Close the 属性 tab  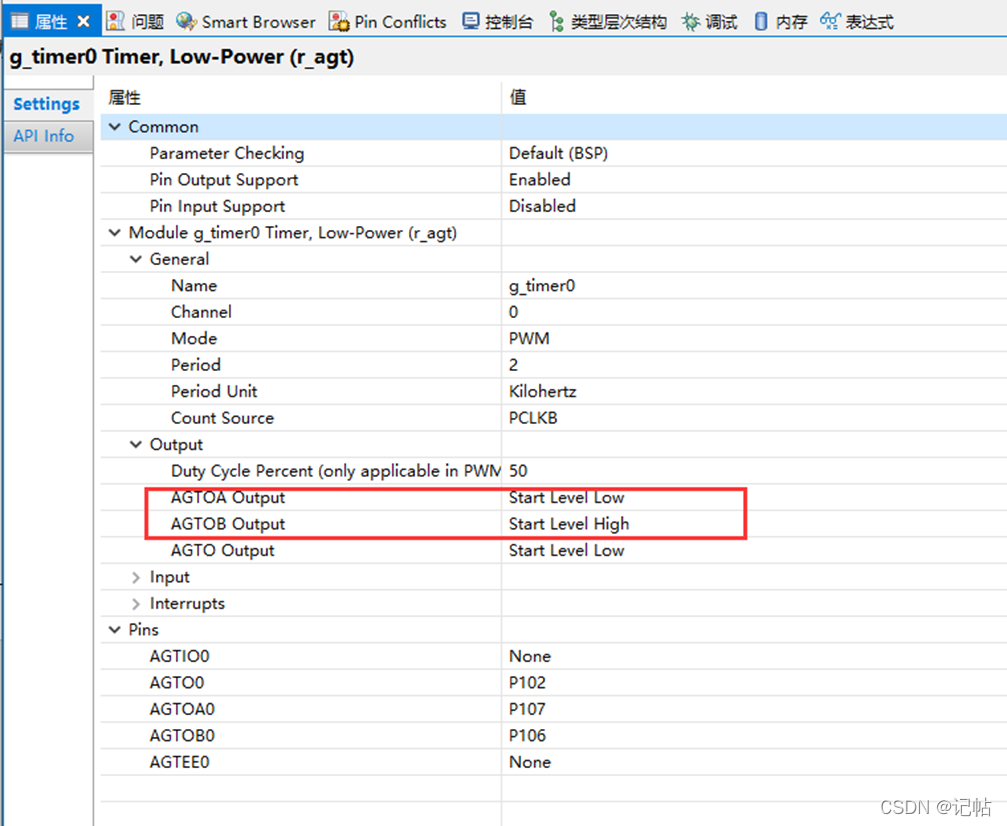click(x=83, y=22)
